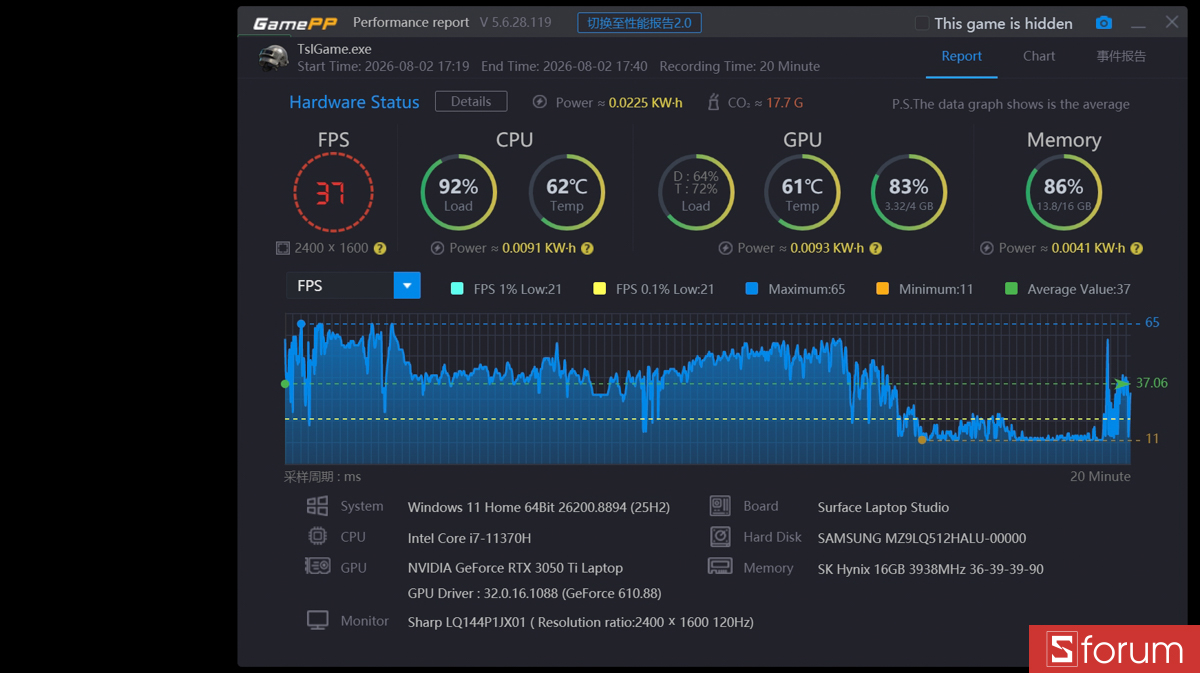
Task: Open the Report tab
Action: [961, 56]
